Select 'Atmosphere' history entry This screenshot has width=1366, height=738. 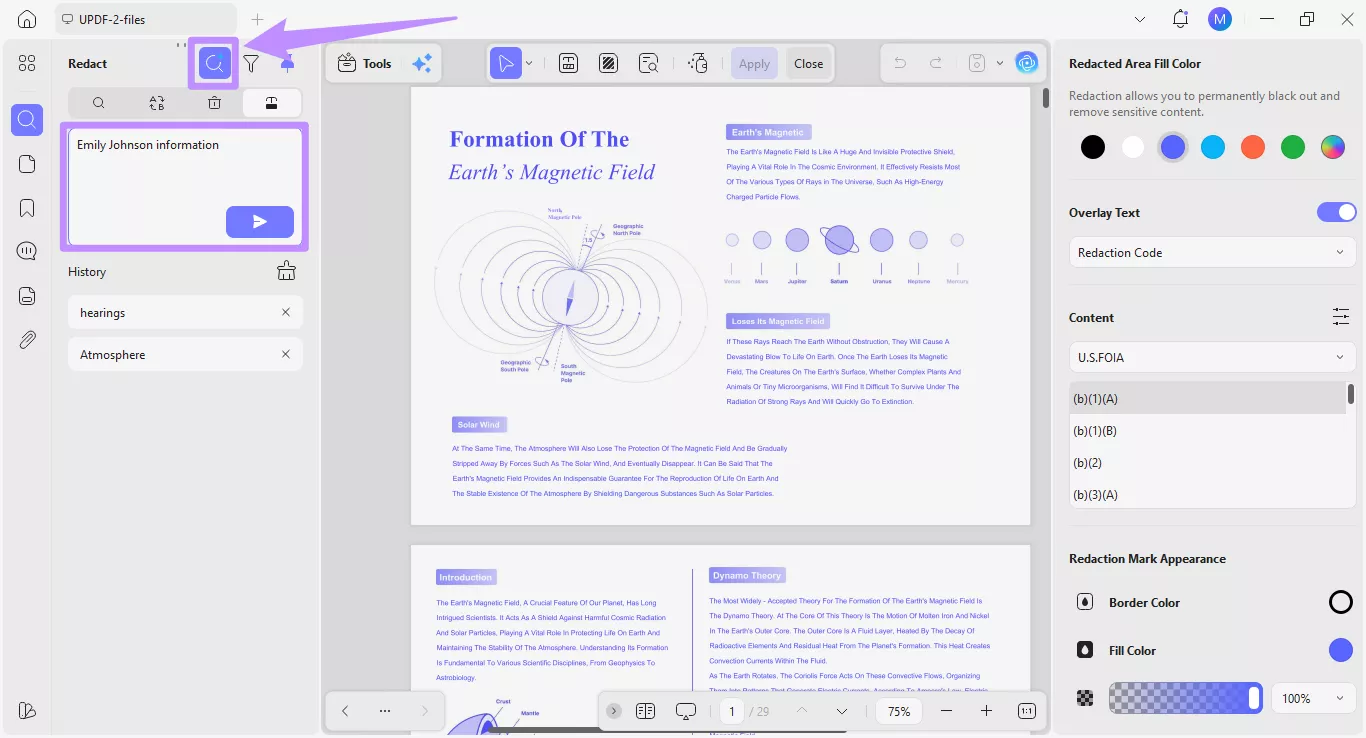click(x=185, y=354)
